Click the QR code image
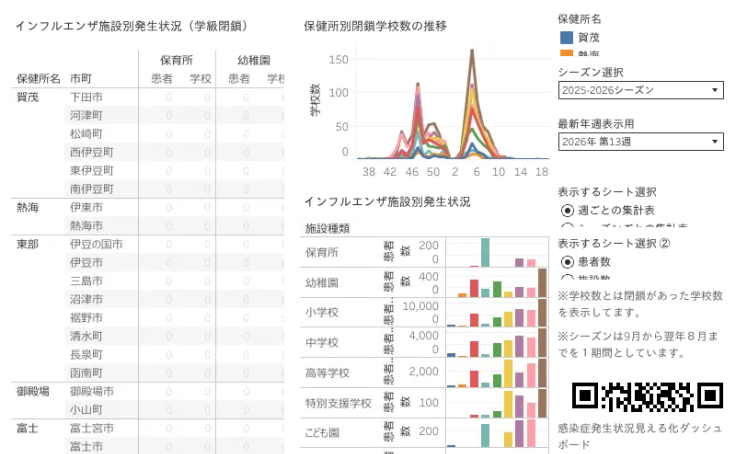This screenshot has width=736, height=454. [x=647, y=397]
